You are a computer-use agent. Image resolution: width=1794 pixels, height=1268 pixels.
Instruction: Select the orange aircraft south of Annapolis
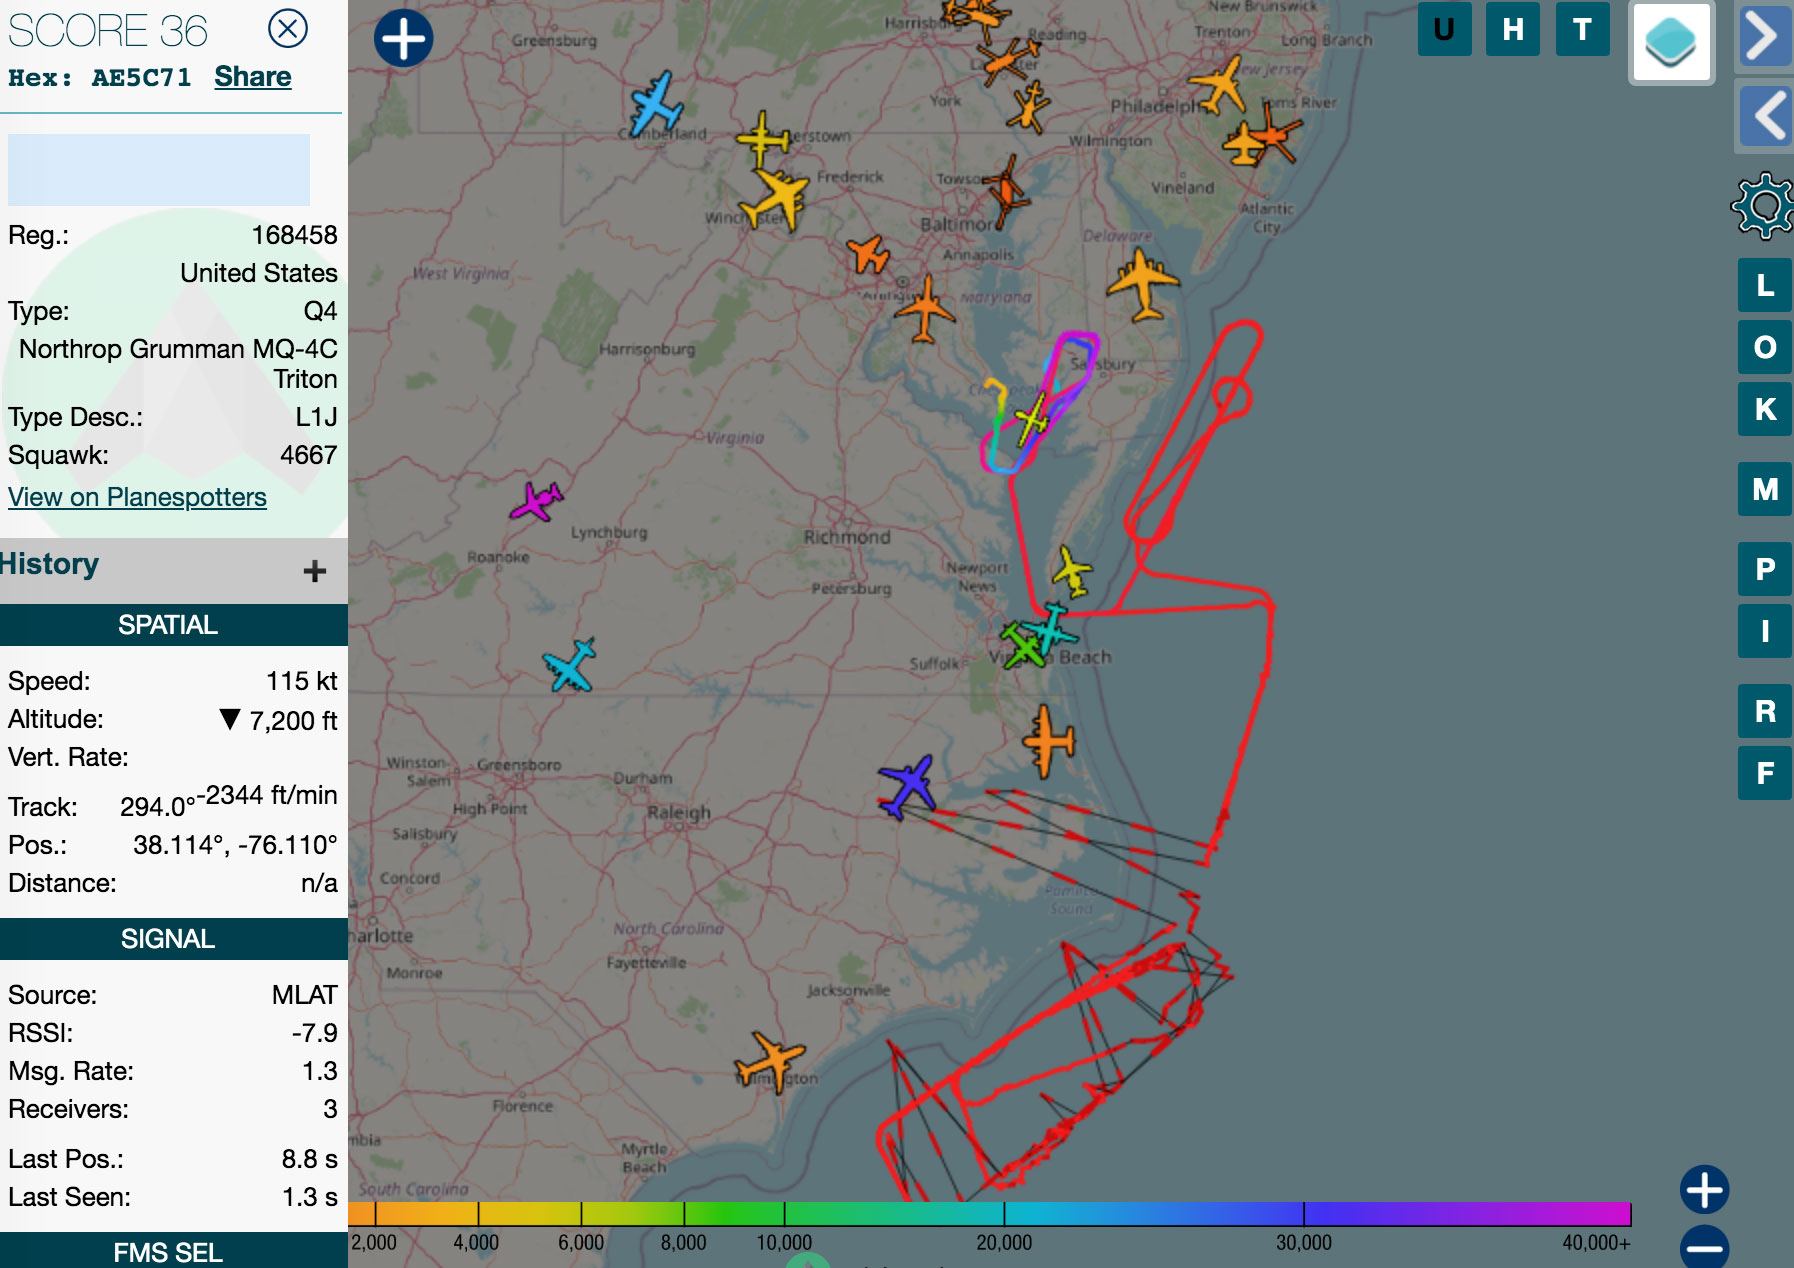924,309
